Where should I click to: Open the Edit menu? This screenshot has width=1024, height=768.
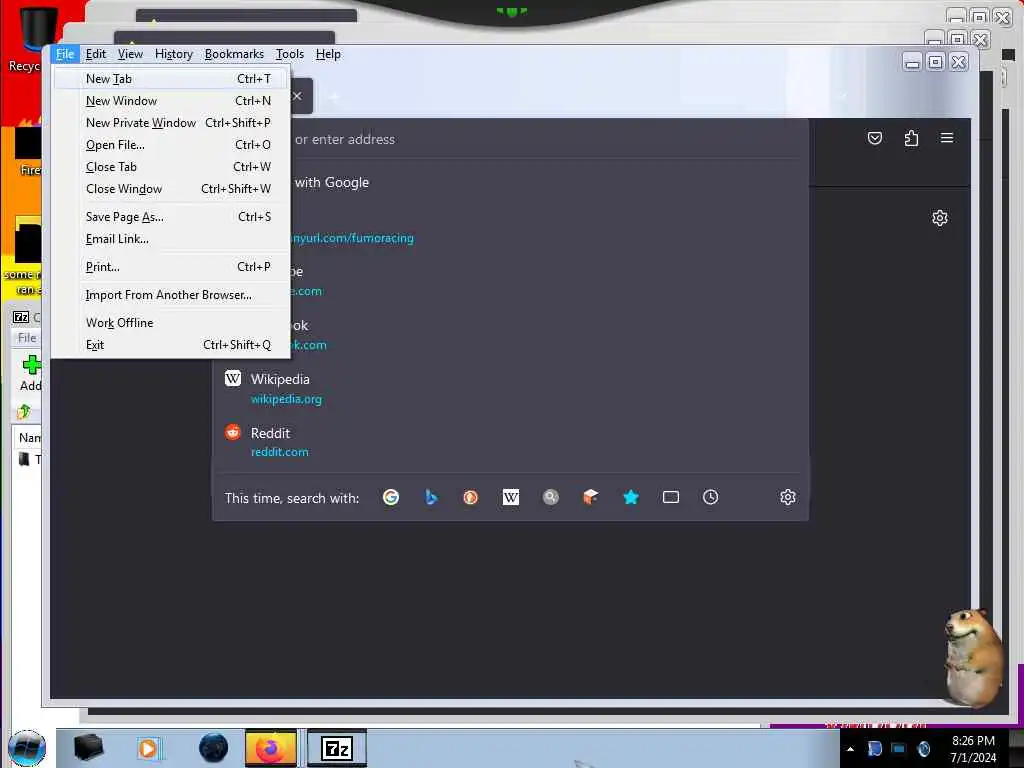tap(95, 54)
